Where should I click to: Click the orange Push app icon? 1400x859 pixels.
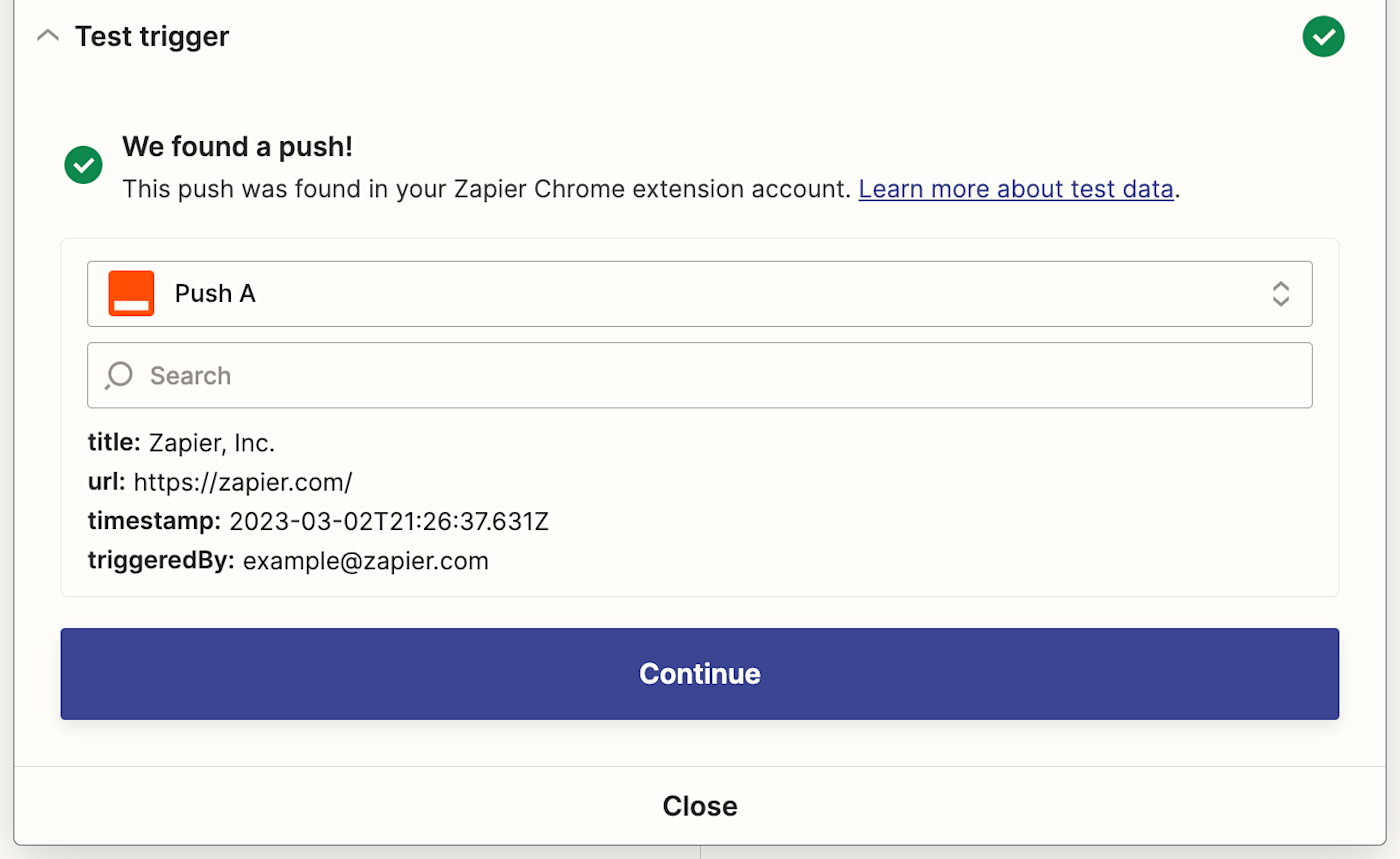tap(131, 293)
